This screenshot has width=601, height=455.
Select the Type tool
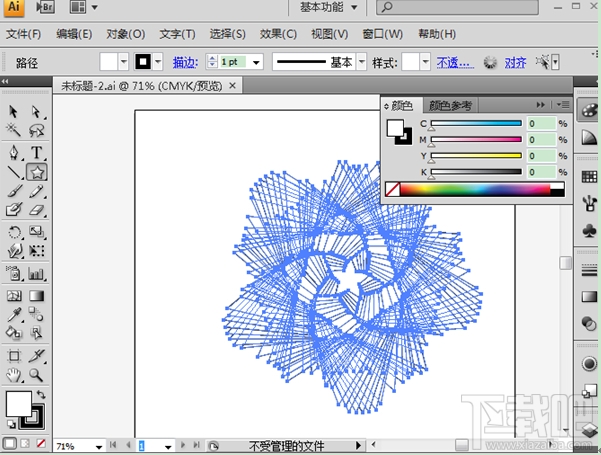pos(36,152)
